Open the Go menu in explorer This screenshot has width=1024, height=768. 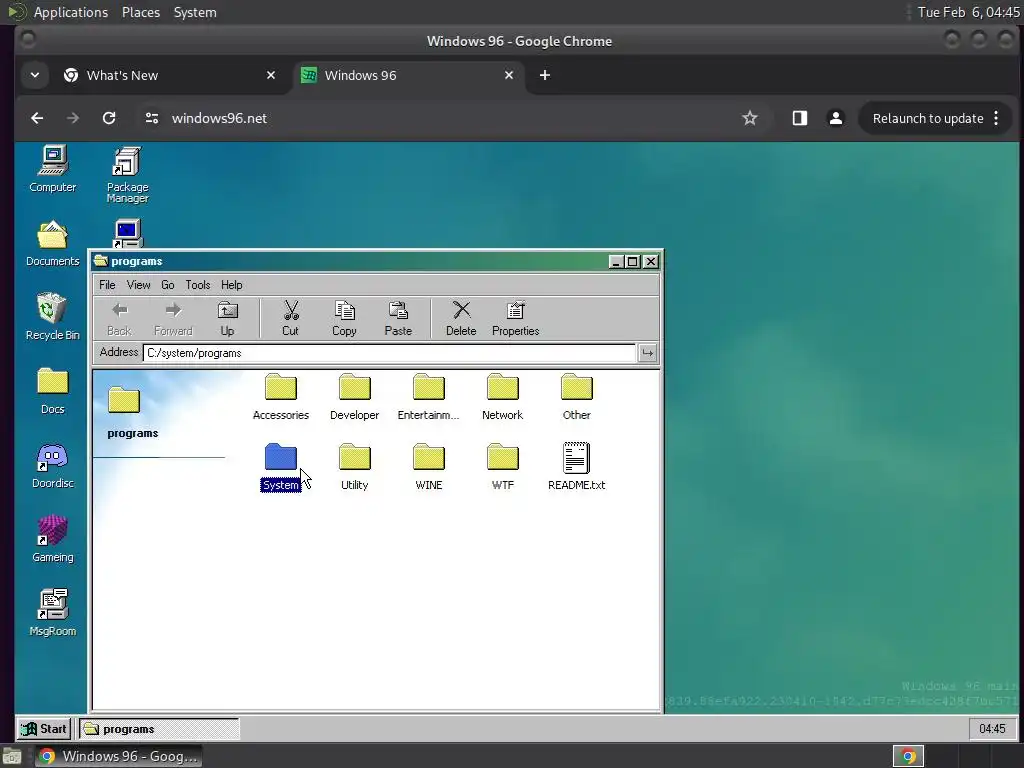coord(168,285)
